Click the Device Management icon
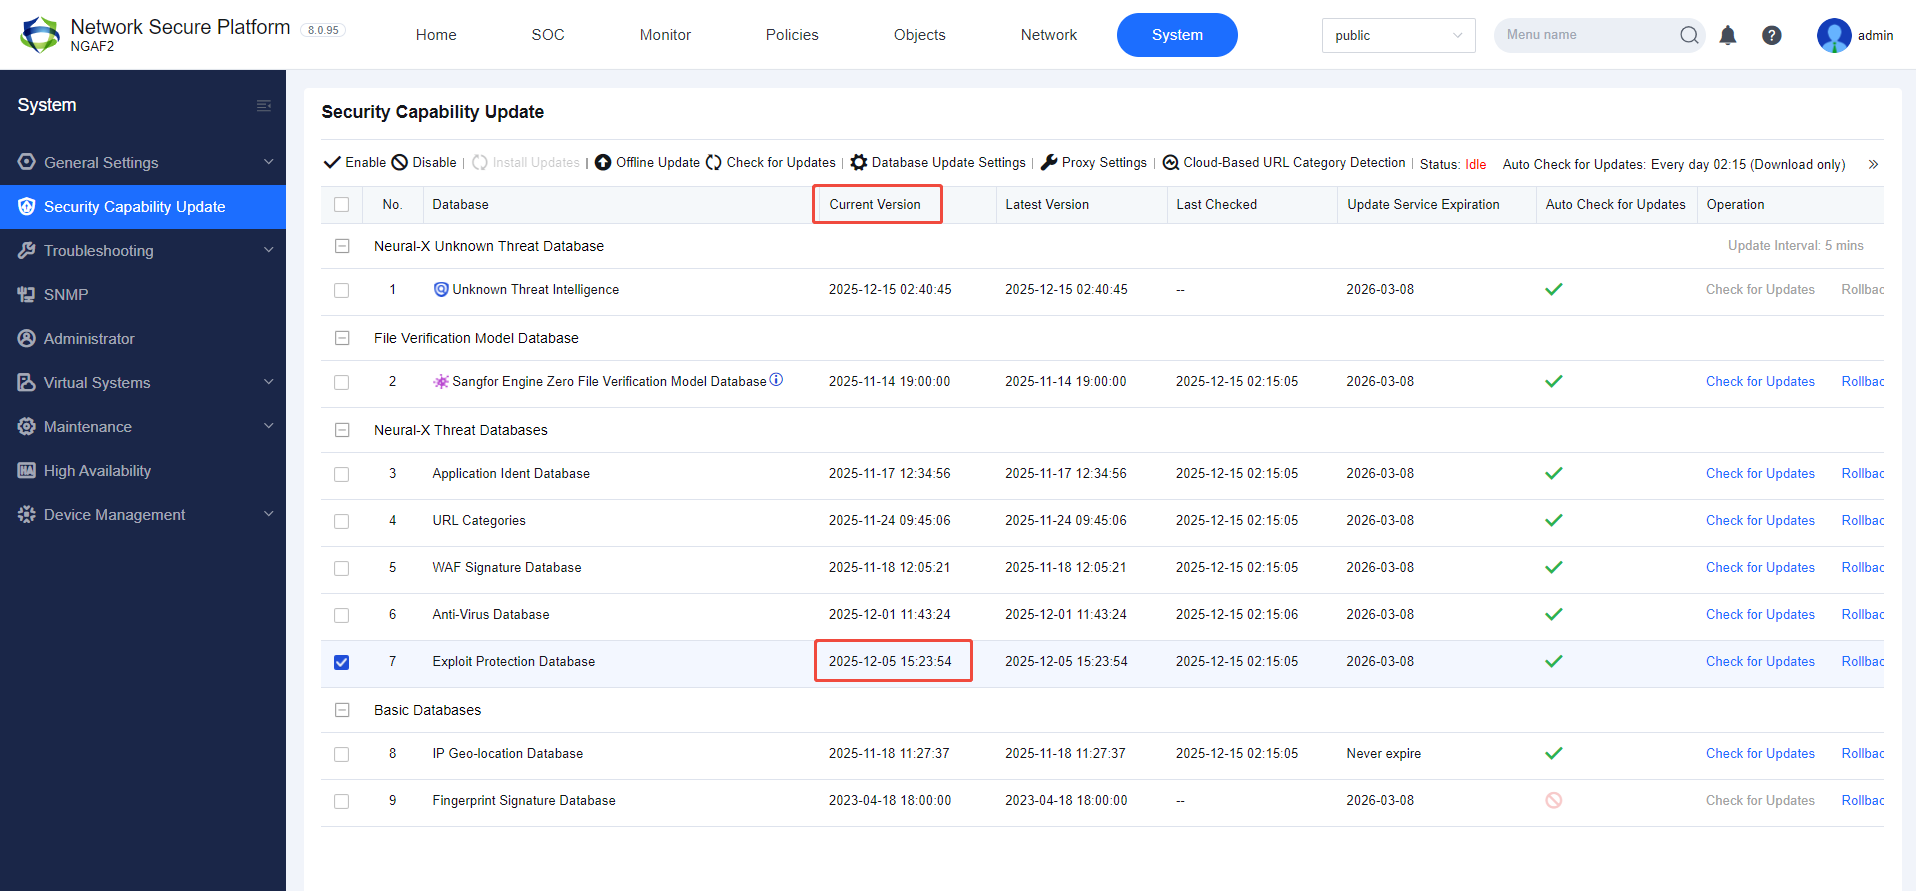Image resolution: width=1916 pixels, height=891 pixels. (x=27, y=514)
